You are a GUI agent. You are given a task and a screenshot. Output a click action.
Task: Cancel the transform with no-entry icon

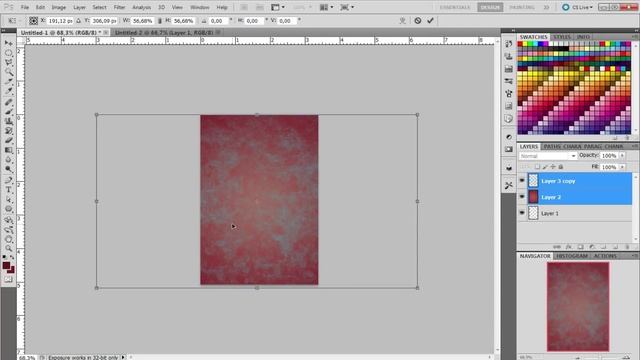(418, 20)
